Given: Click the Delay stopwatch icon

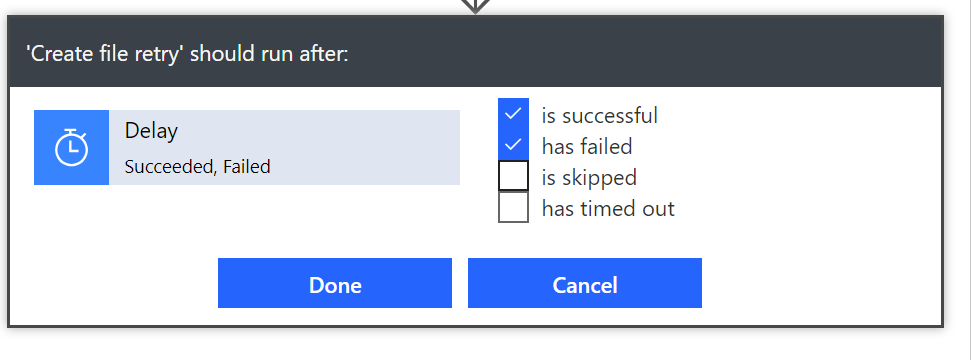Looking at the screenshot, I should (71, 147).
